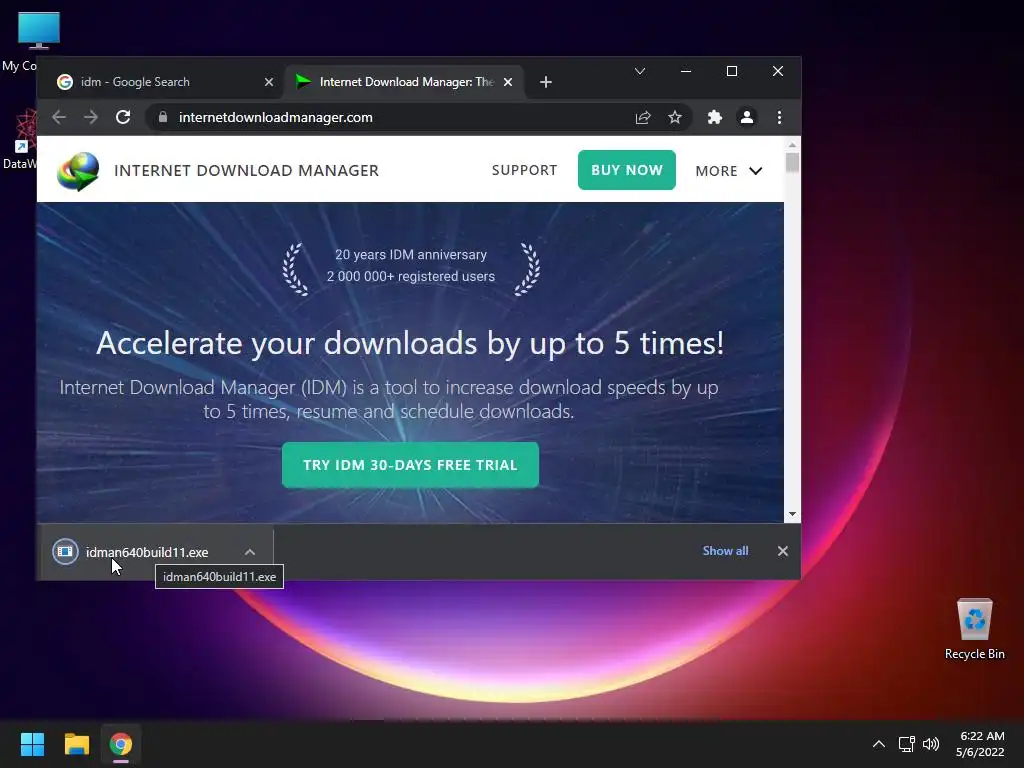Screen dimensions: 1024x768
Task: Expand the MORE dropdown menu
Action: pos(728,171)
